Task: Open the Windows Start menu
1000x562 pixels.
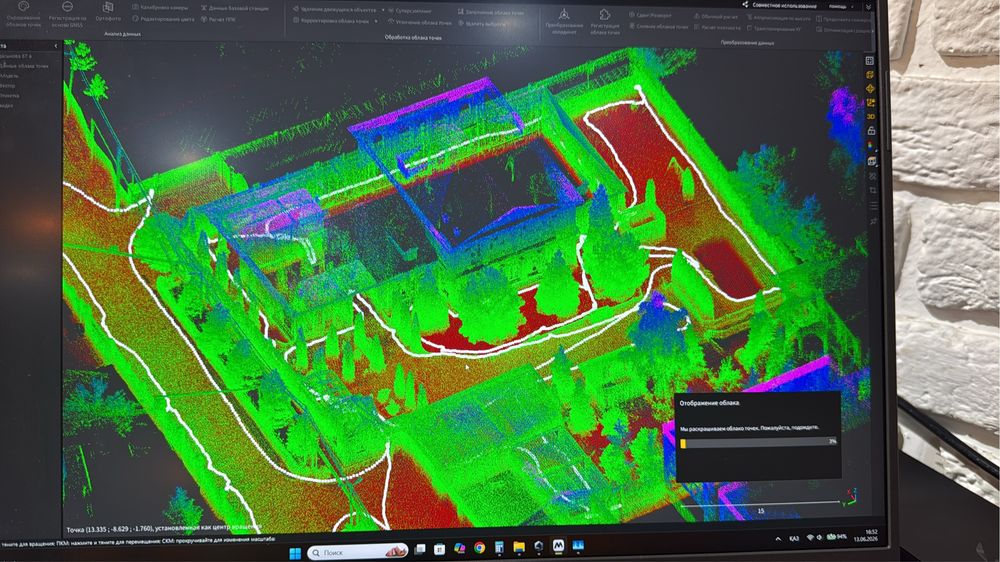Action: tap(295, 552)
